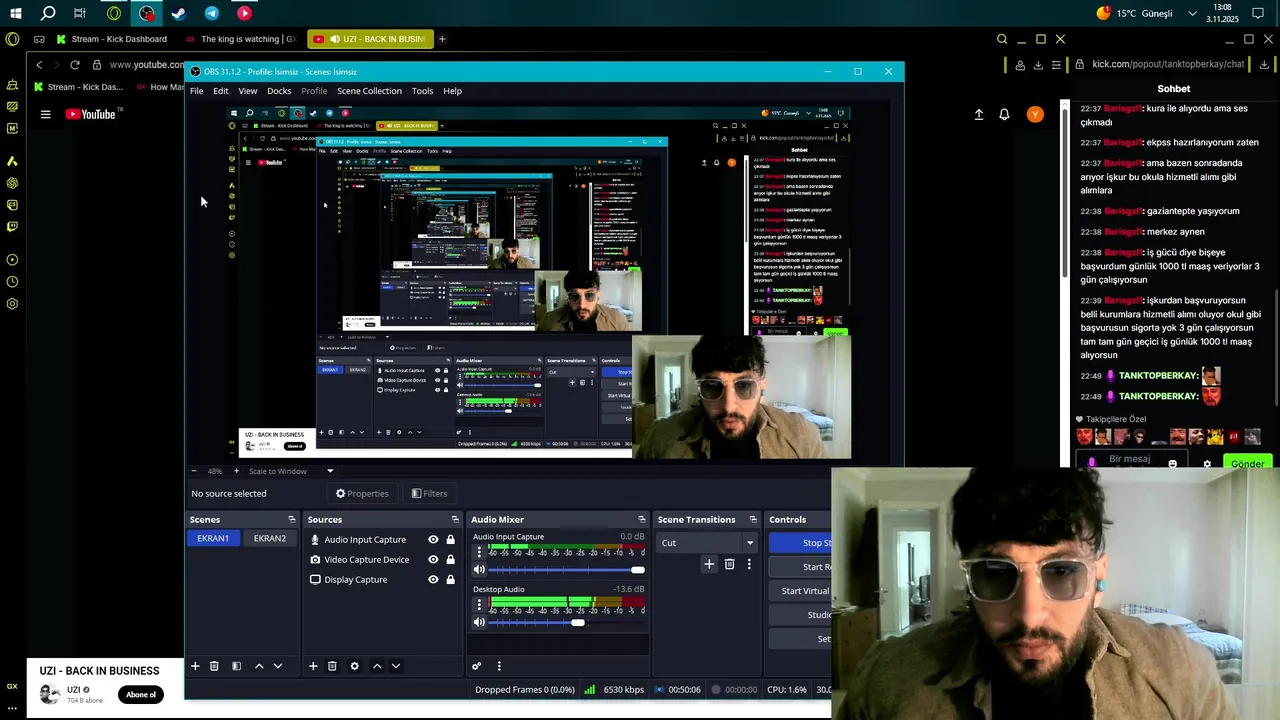Open Desktop Audio three-dot options
The image size is (1280, 720).
(479, 604)
